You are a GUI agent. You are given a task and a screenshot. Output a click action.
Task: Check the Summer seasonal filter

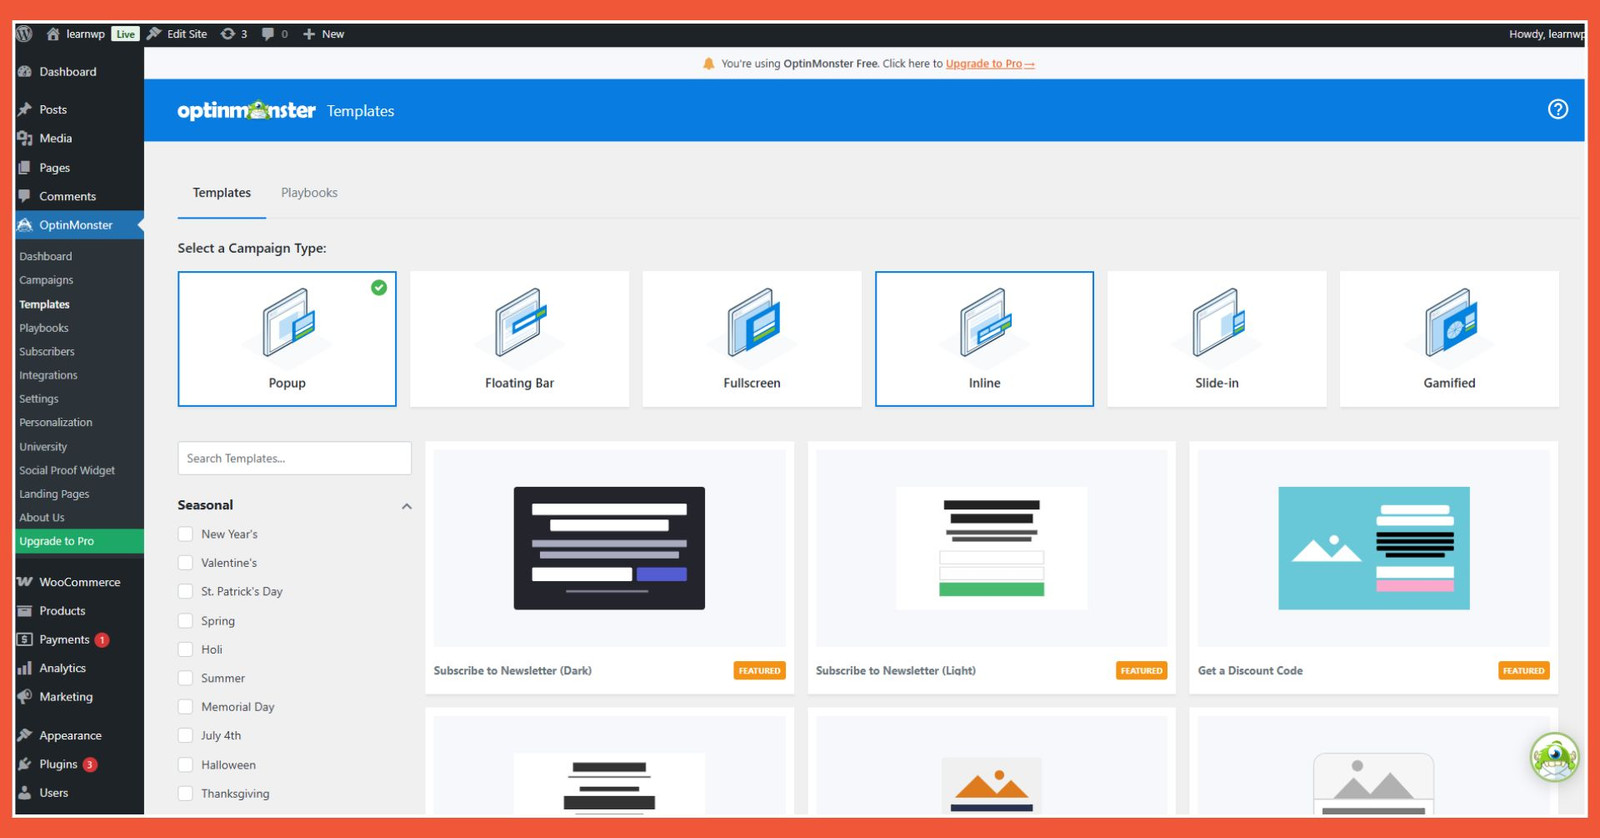(x=185, y=678)
